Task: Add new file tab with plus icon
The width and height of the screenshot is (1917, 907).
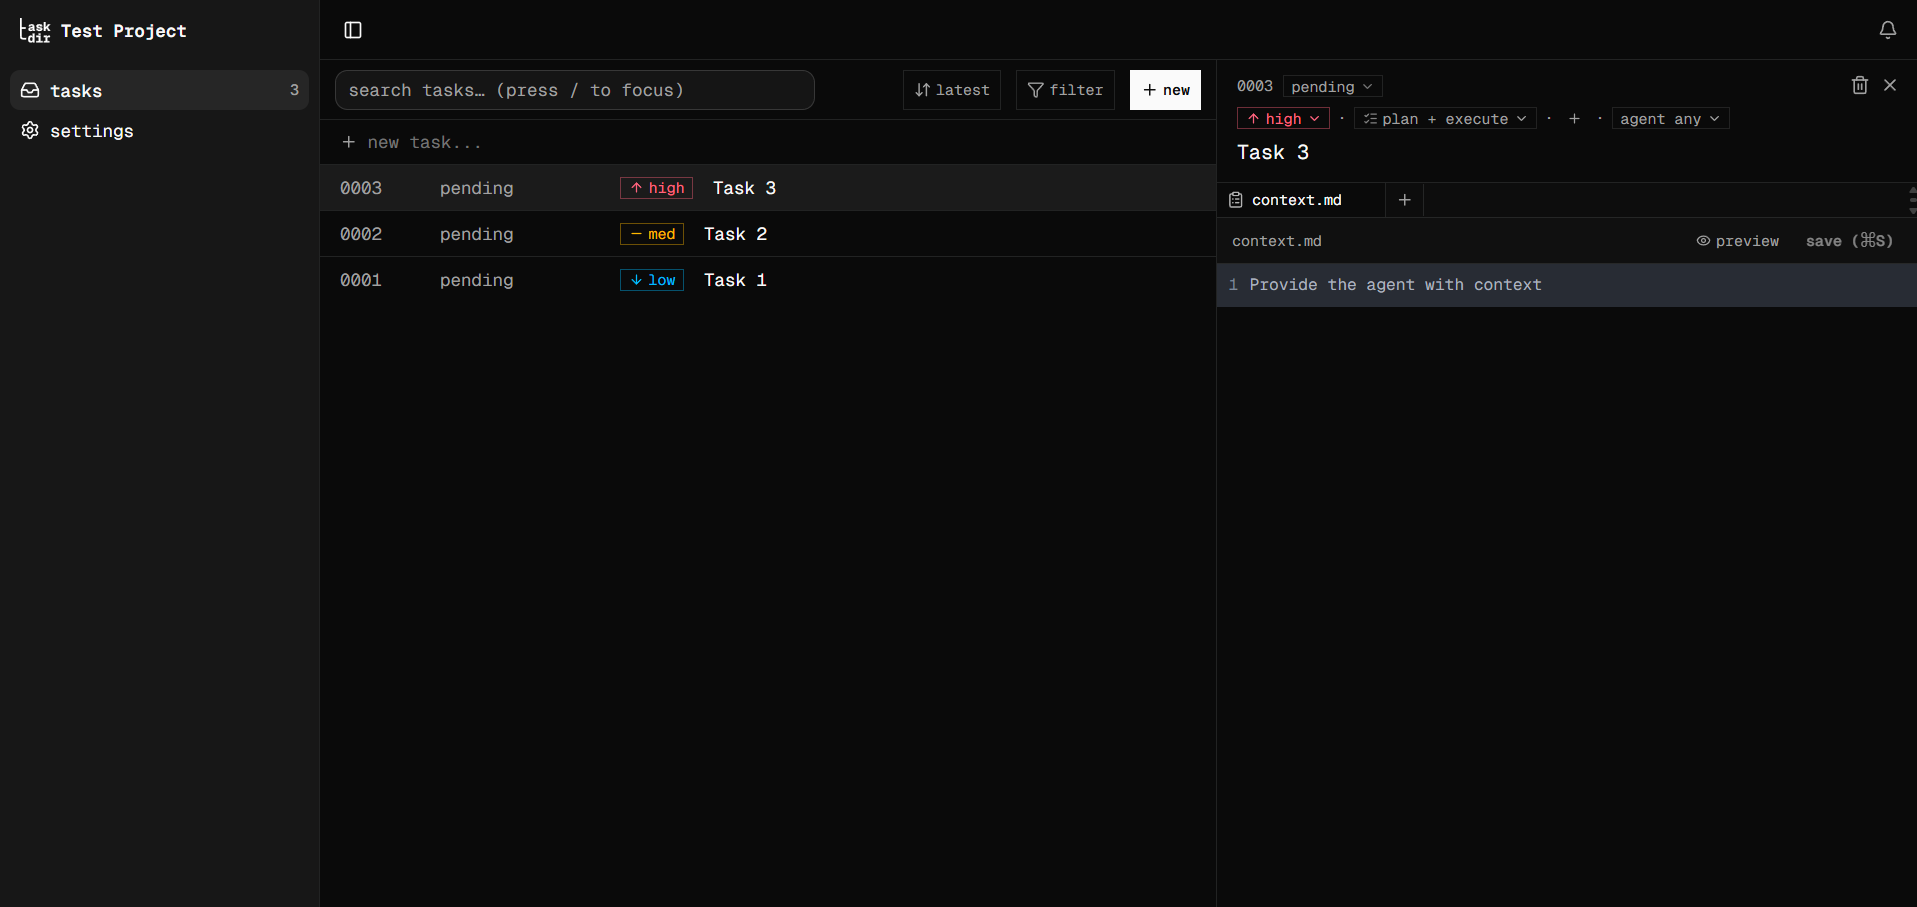Action: 1404,200
